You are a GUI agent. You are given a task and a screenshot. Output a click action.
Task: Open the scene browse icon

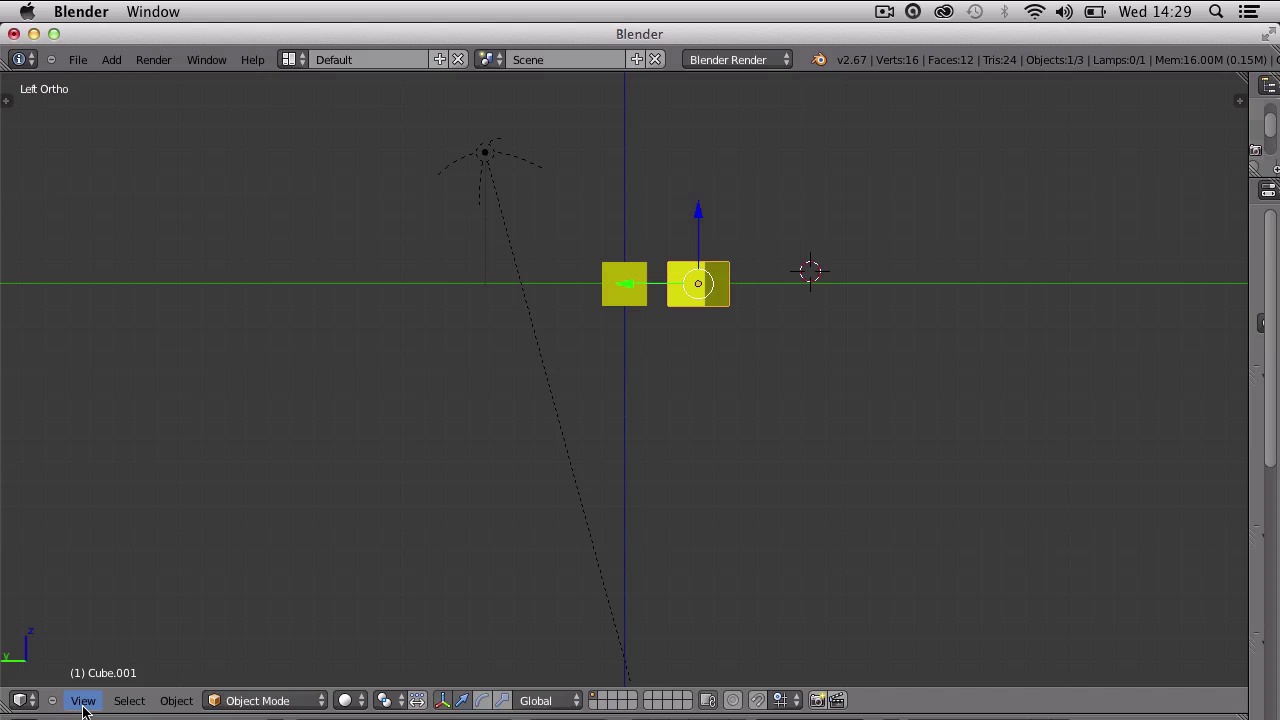[x=490, y=60]
